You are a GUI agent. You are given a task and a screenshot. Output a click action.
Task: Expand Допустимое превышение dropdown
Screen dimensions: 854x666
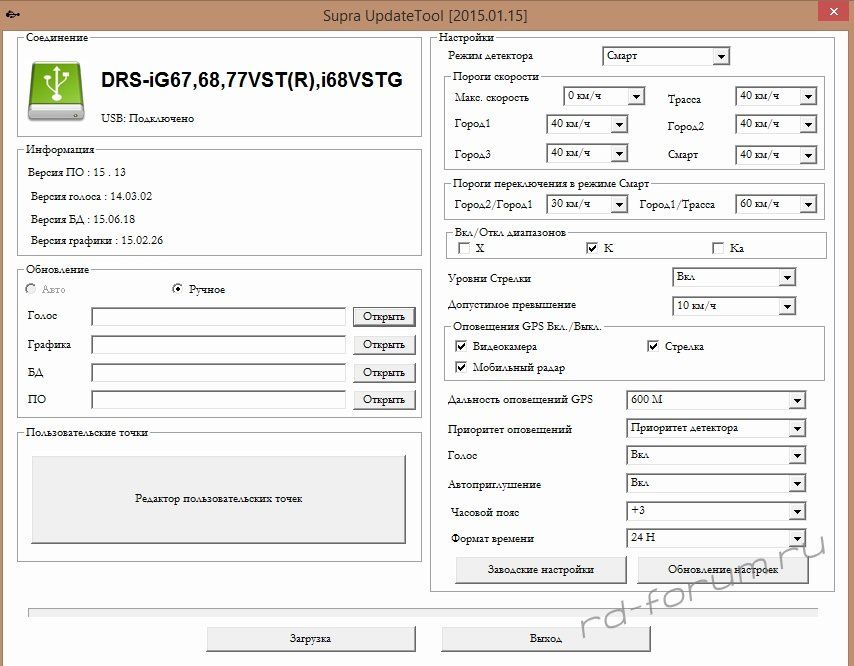tap(734, 306)
